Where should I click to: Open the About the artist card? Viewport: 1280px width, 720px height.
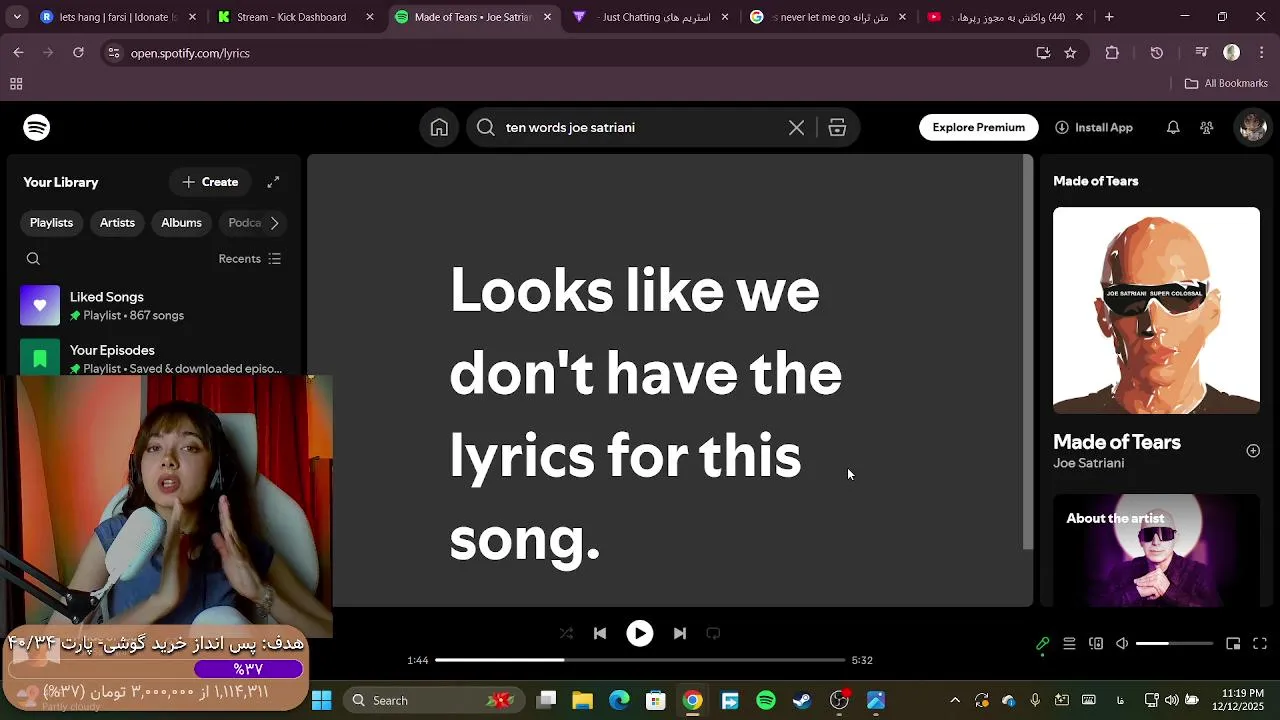tap(1156, 550)
